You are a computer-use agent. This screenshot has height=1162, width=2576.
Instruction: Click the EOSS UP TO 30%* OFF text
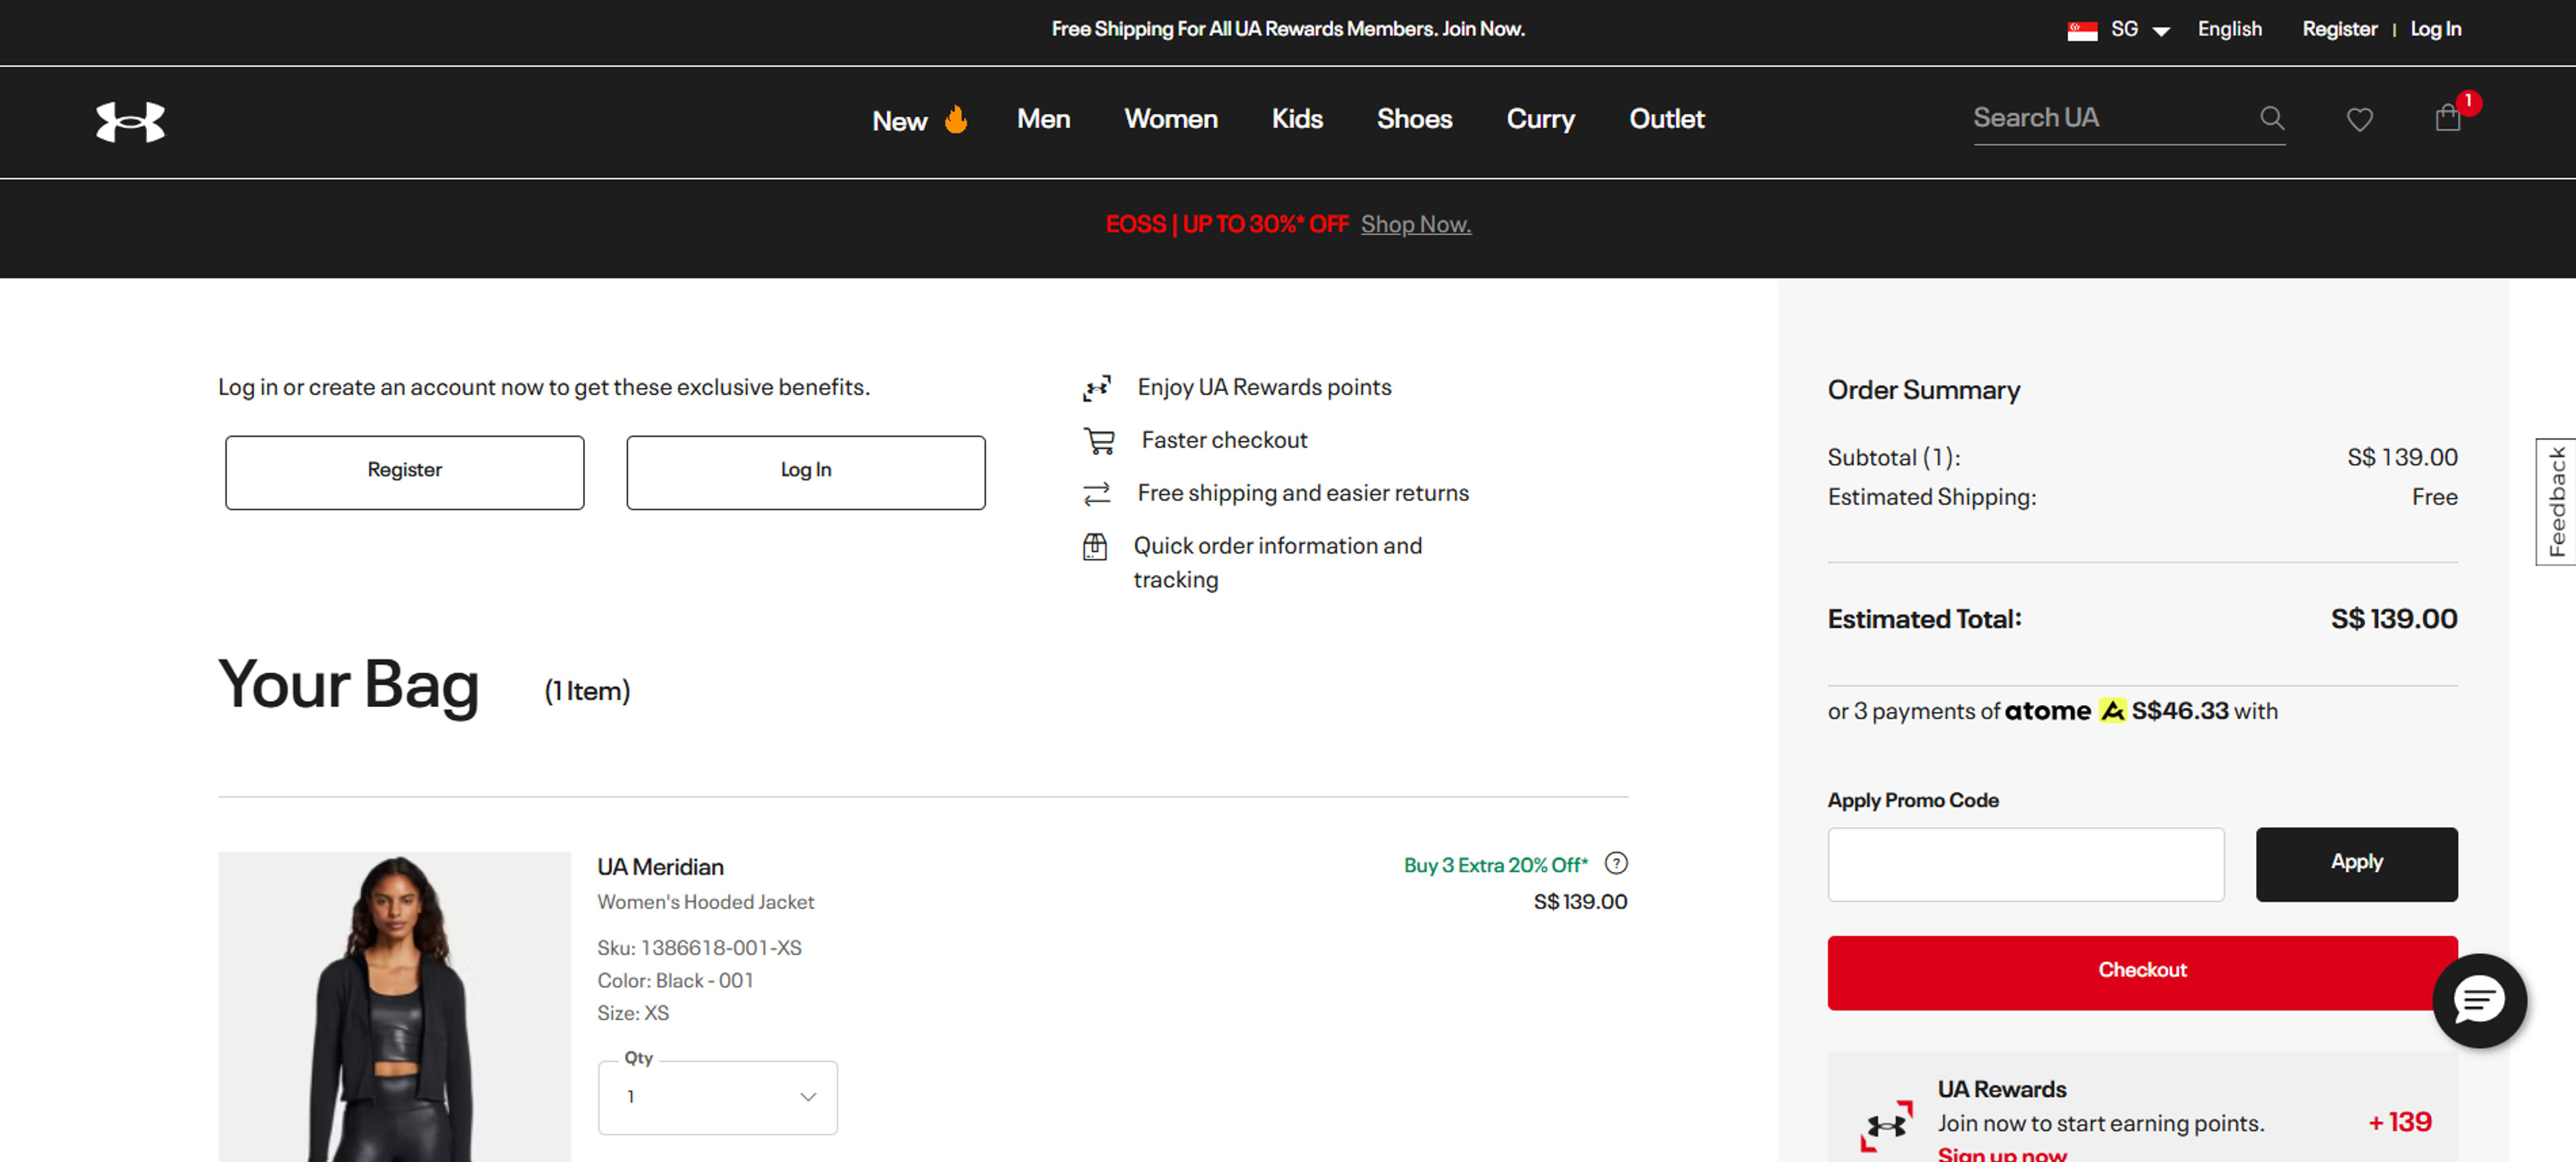(1226, 224)
